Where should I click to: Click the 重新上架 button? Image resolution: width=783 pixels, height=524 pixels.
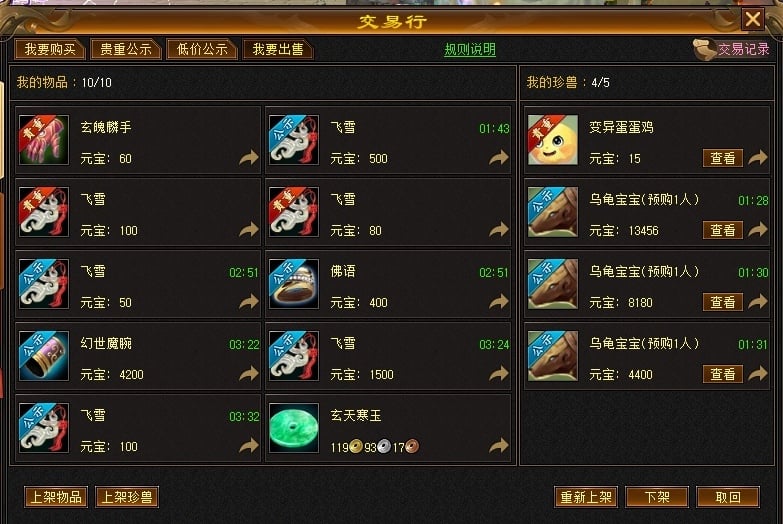(x=586, y=497)
